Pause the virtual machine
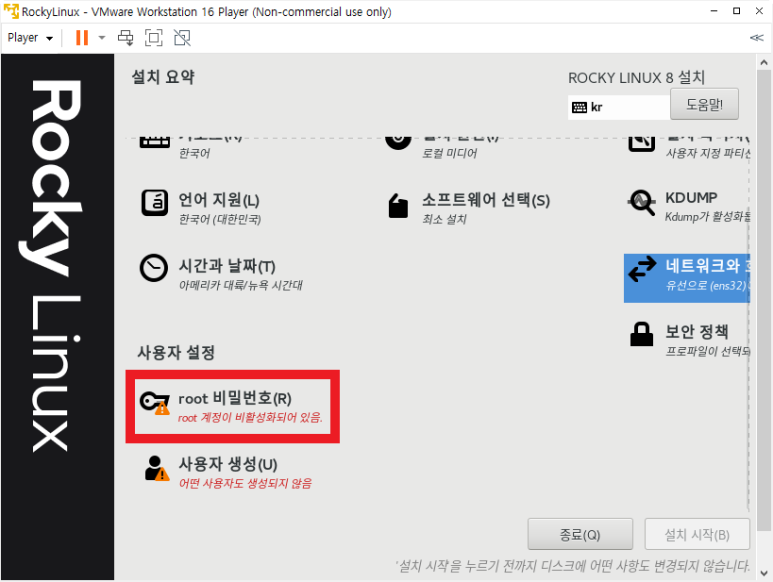773x582 pixels. pos(82,38)
